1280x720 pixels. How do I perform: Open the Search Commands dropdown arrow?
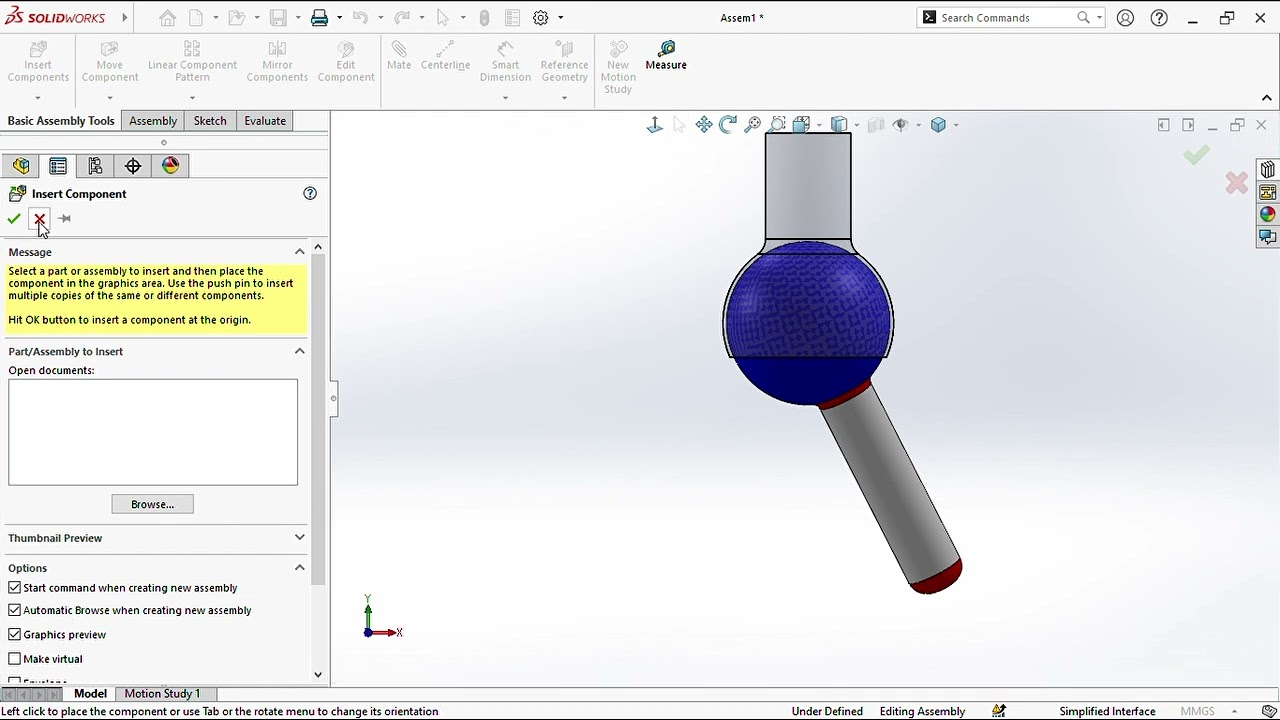click(x=1099, y=18)
